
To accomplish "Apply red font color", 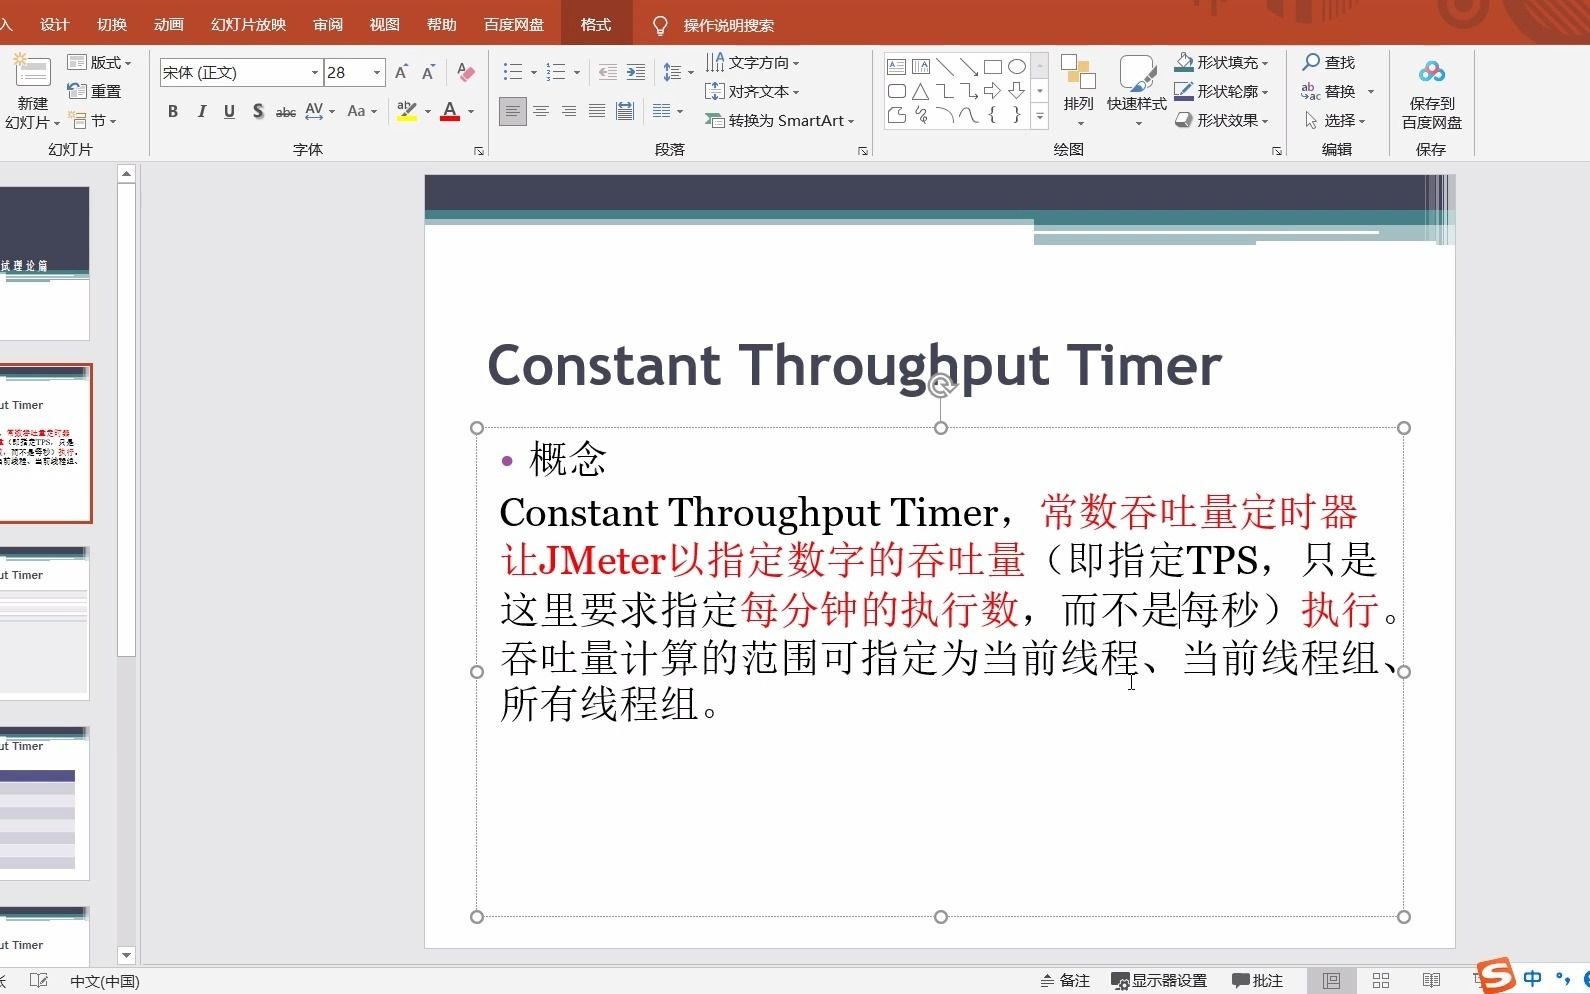I will [x=450, y=111].
